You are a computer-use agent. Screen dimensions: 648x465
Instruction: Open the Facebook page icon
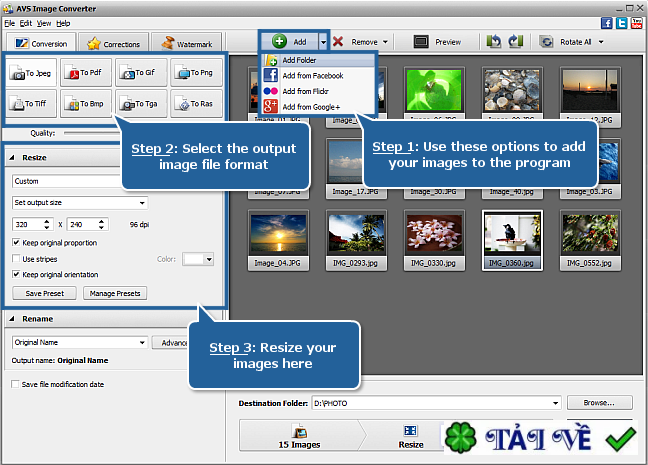pos(607,23)
